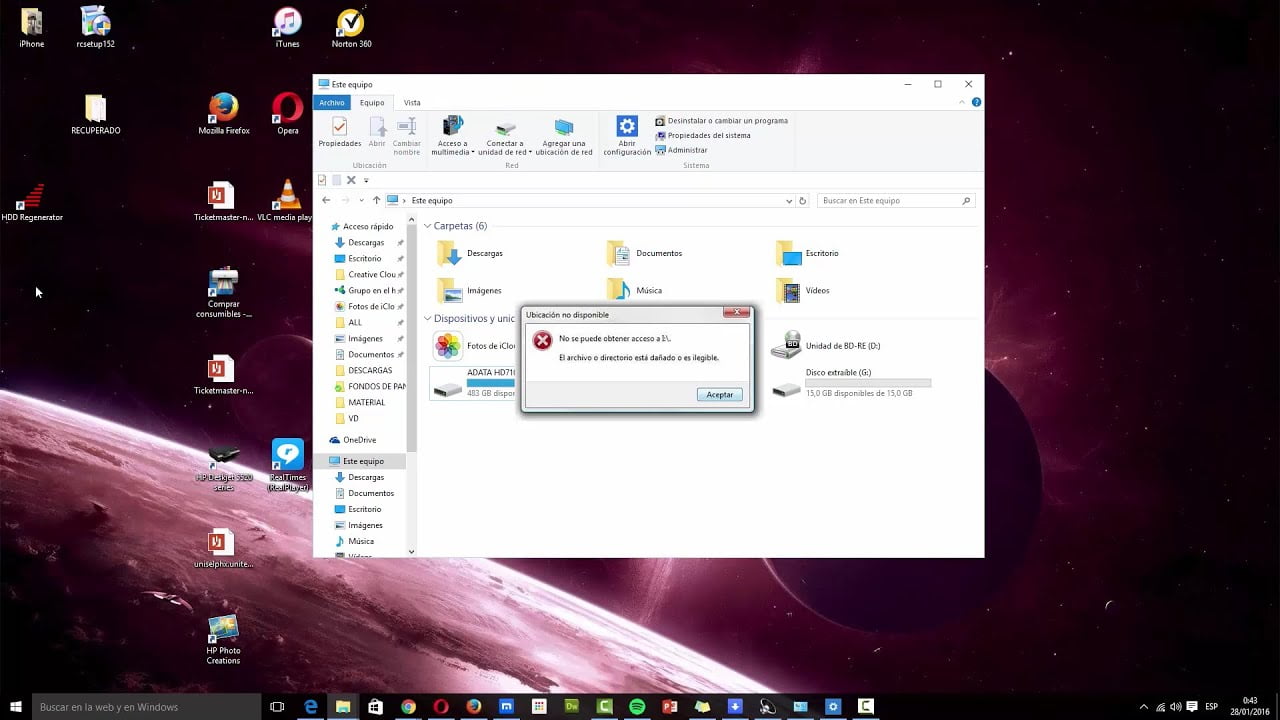Select Disco extraíble (G:) drive
Screen dimensions: 1280x720
pyautogui.click(x=852, y=382)
